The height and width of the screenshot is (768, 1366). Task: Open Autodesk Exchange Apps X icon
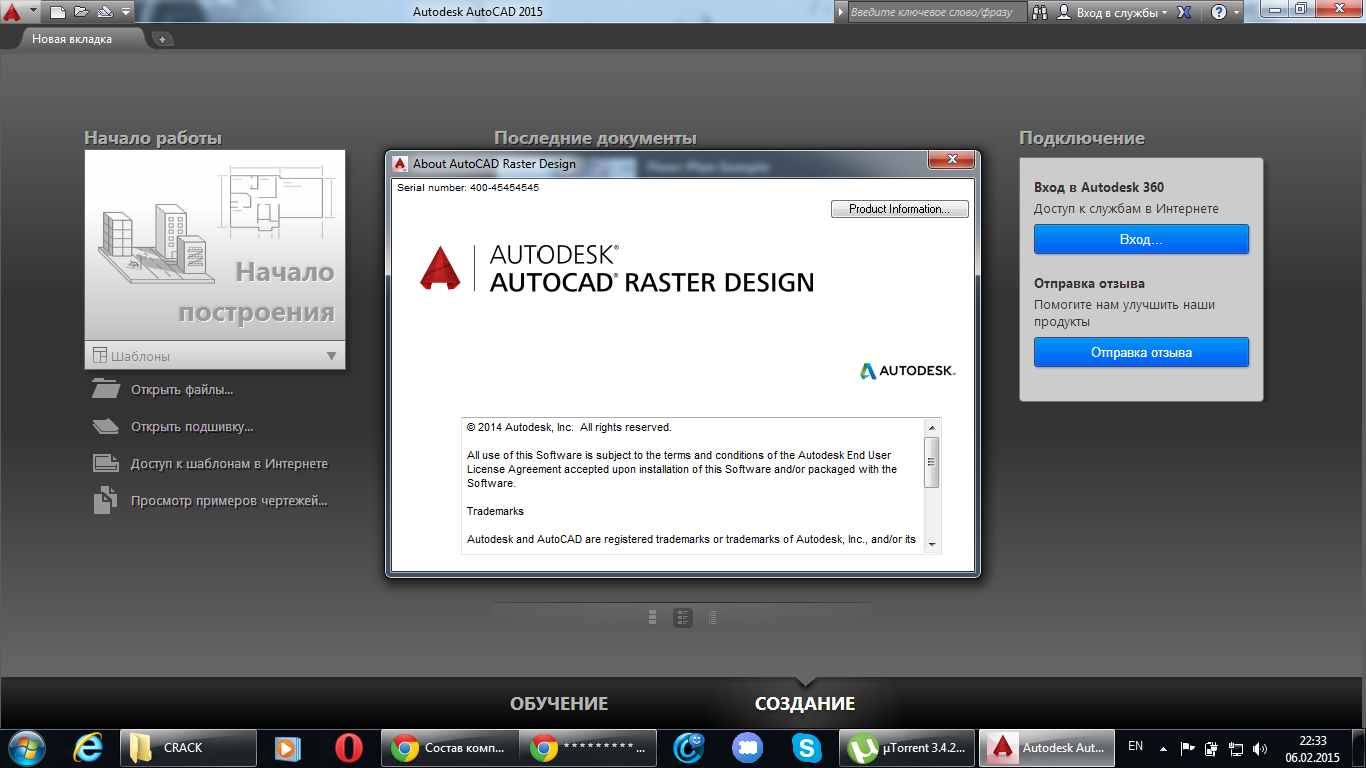click(1184, 12)
